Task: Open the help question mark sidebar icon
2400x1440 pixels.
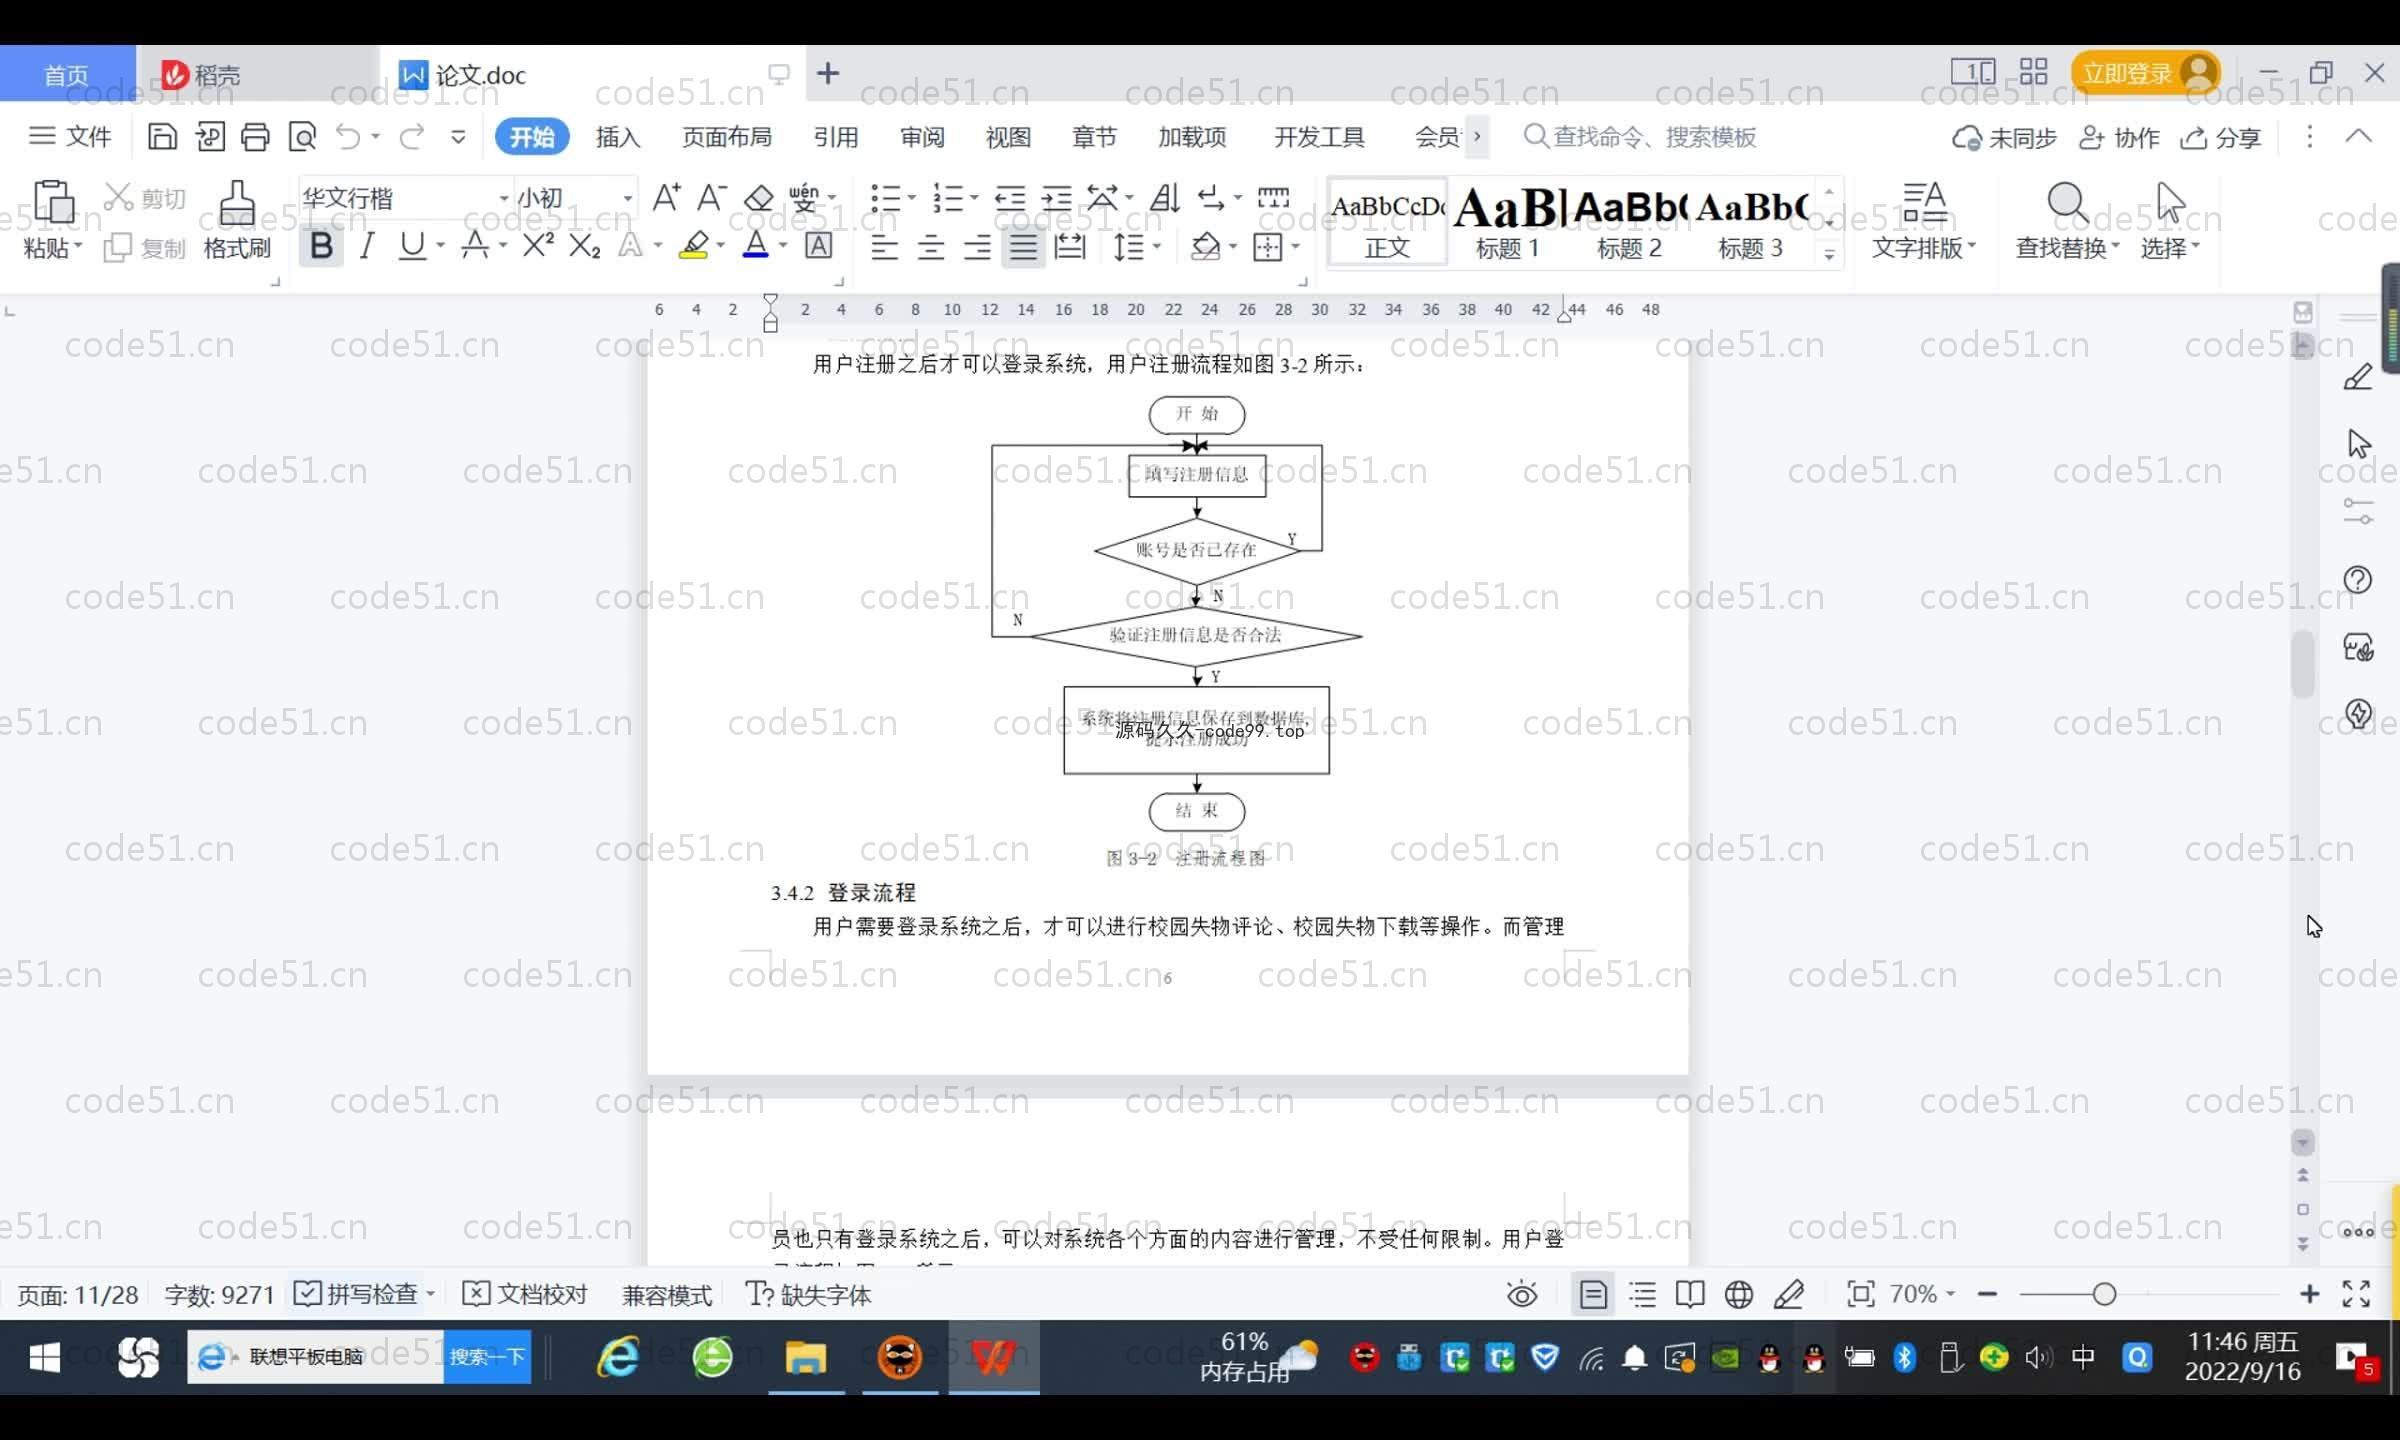Action: pyautogui.click(x=2358, y=580)
